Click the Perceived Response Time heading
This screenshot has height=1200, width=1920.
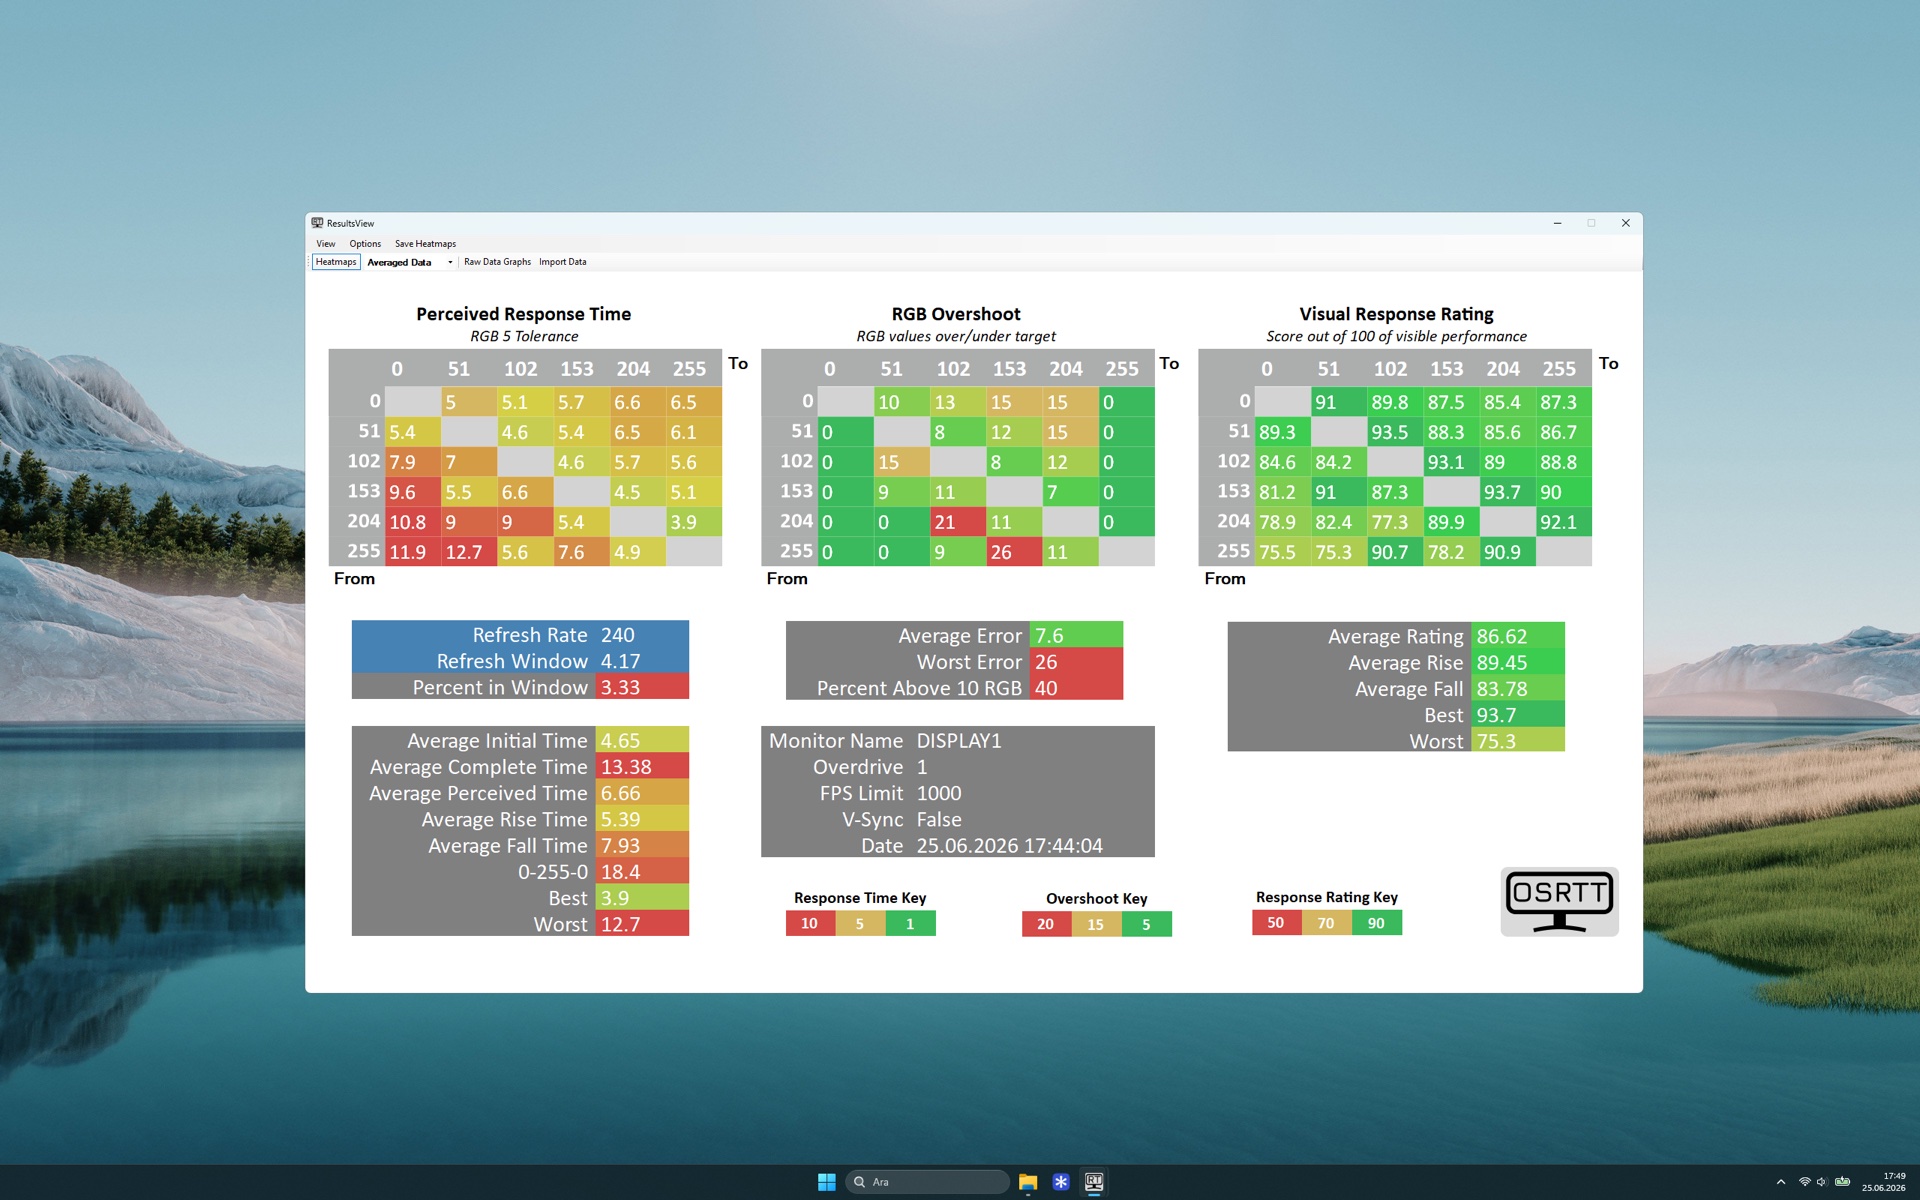[x=524, y=314]
